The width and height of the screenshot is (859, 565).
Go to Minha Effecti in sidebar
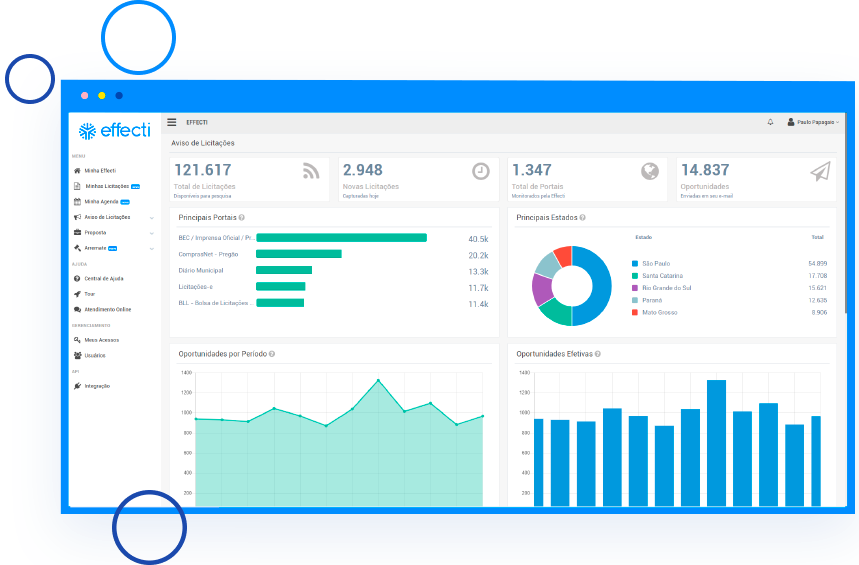click(x=99, y=171)
